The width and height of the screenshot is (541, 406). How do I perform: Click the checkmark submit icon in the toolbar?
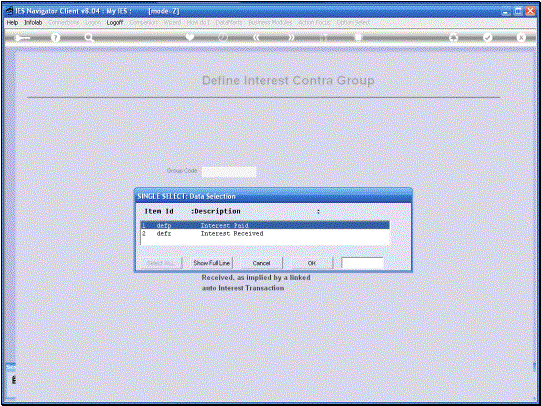coord(488,37)
